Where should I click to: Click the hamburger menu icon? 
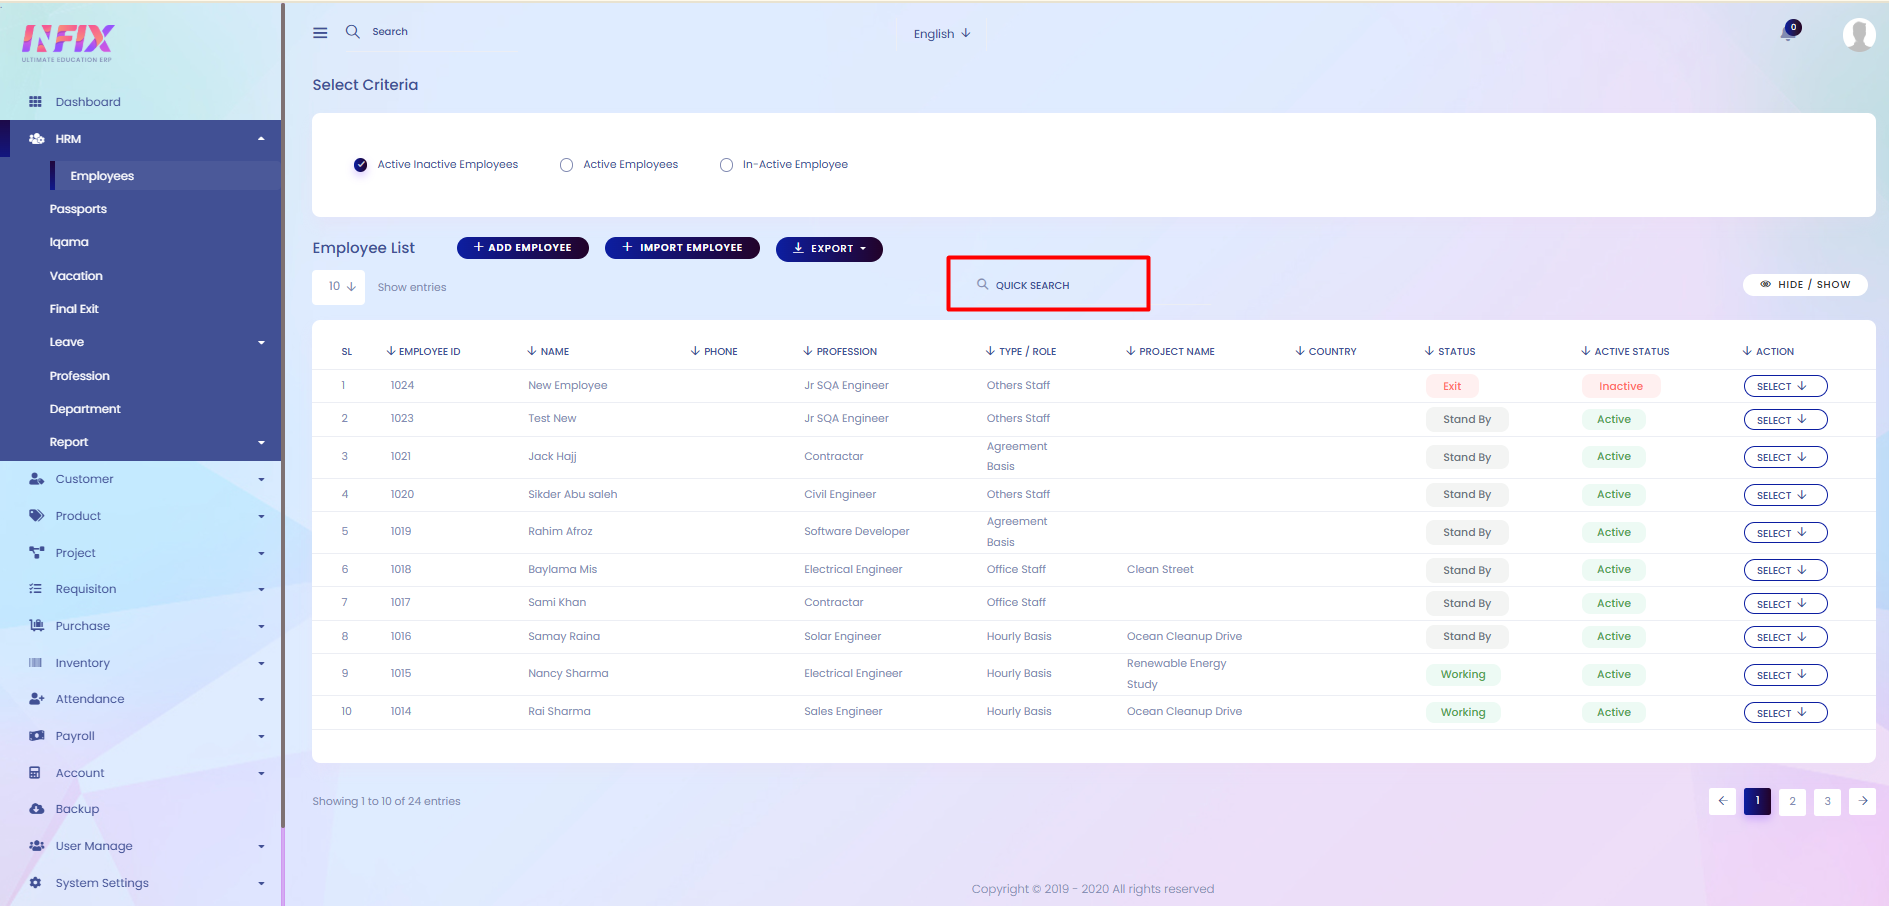coord(320,33)
